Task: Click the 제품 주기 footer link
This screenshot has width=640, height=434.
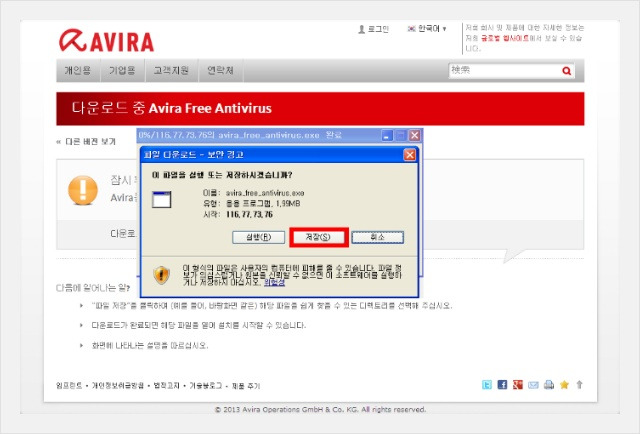Action: 246,385
